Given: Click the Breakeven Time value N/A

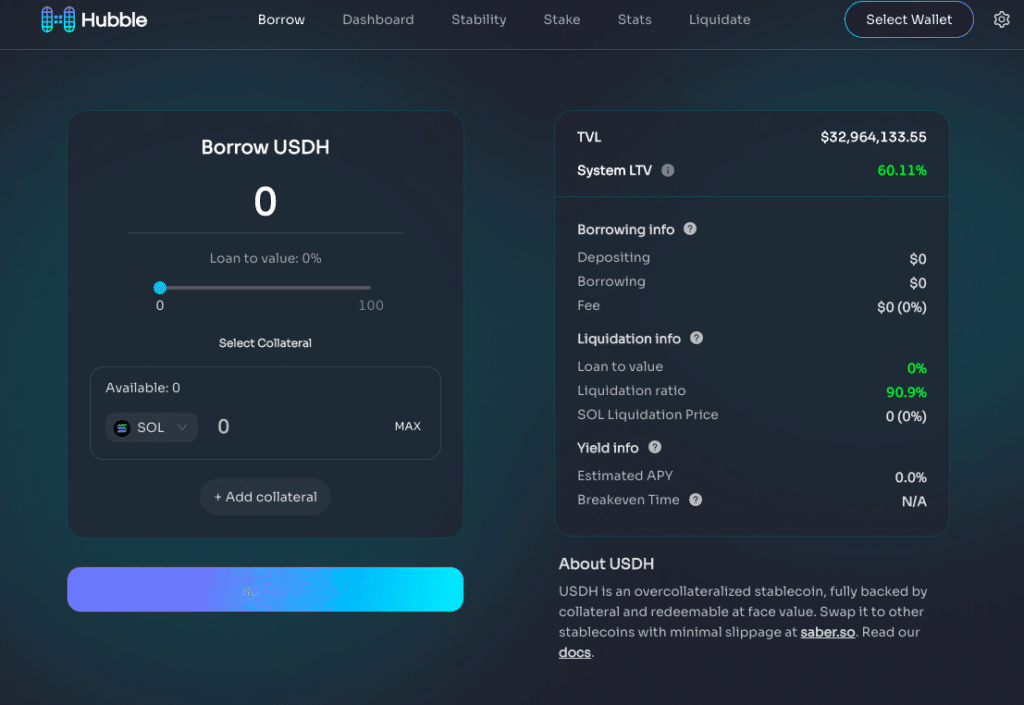Looking at the screenshot, I should [x=914, y=501].
